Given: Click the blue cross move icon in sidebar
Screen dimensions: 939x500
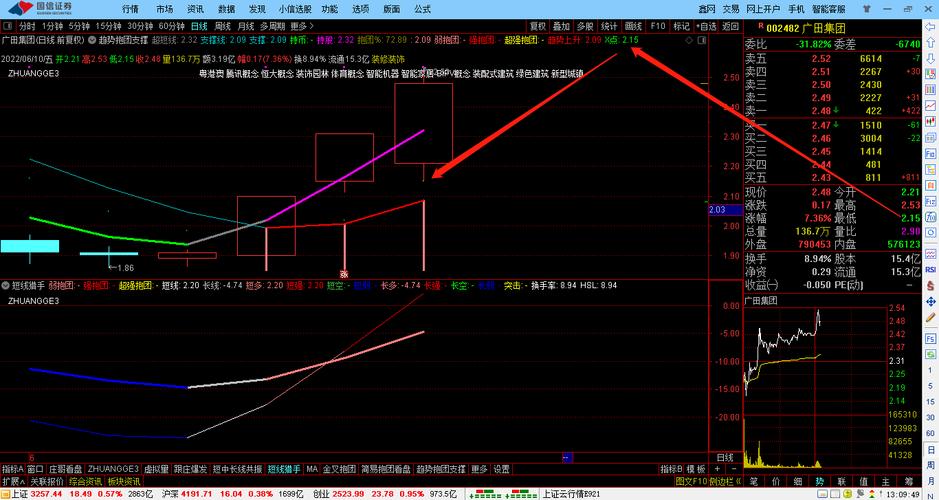Looking at the screenshot, I should point(931,301).
